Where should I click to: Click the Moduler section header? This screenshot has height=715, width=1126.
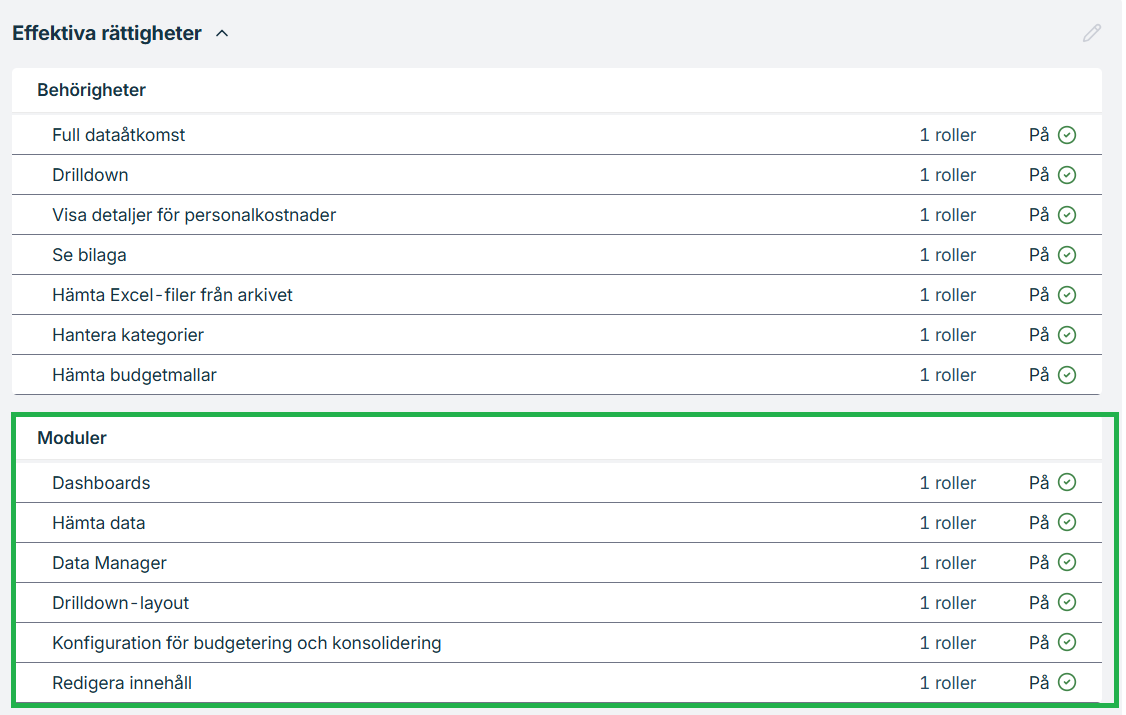[72, 438]
